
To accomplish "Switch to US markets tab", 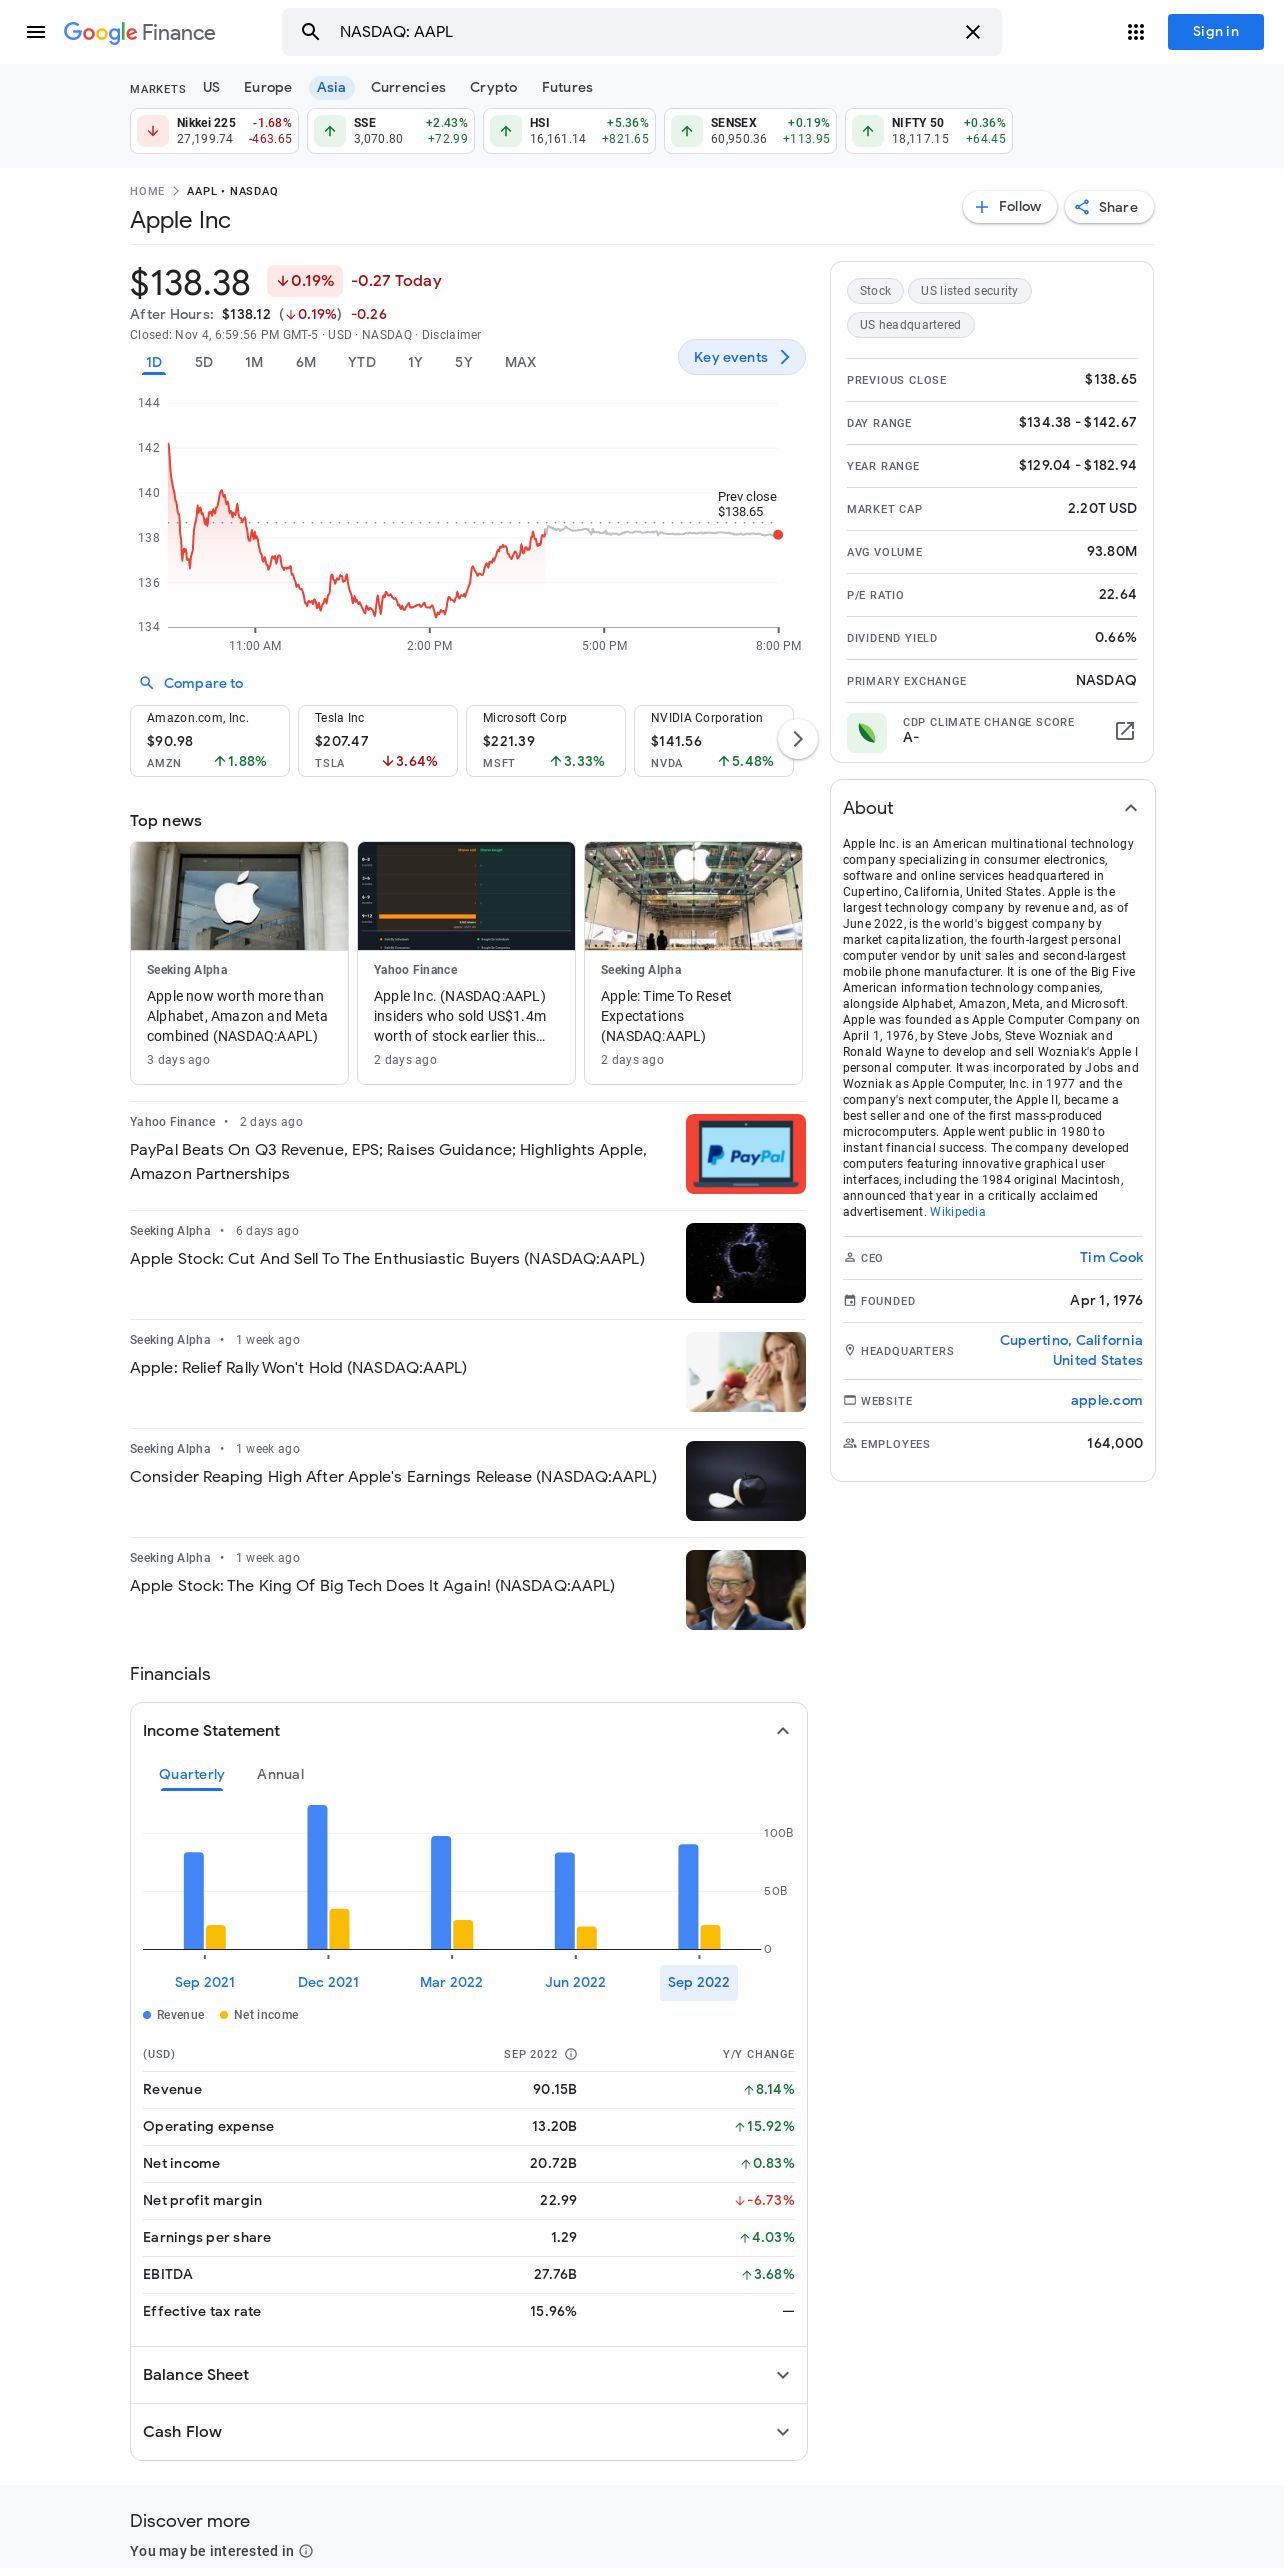I will coord(211,87).
